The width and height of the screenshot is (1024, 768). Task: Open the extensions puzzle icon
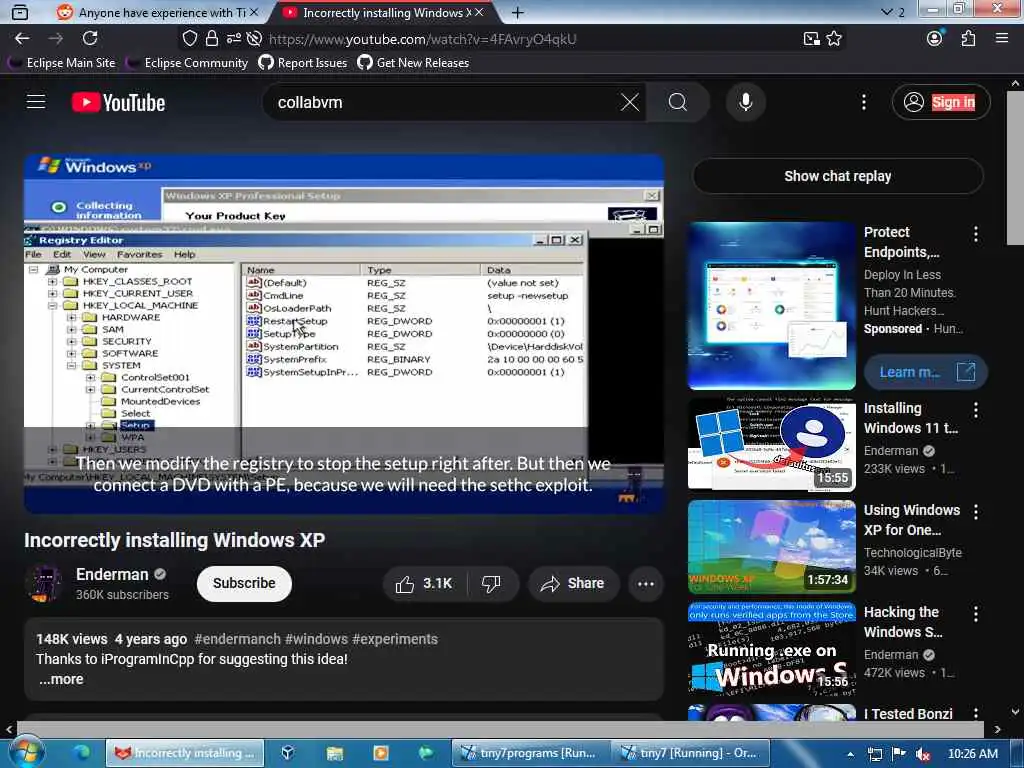[x=968, y=39]
